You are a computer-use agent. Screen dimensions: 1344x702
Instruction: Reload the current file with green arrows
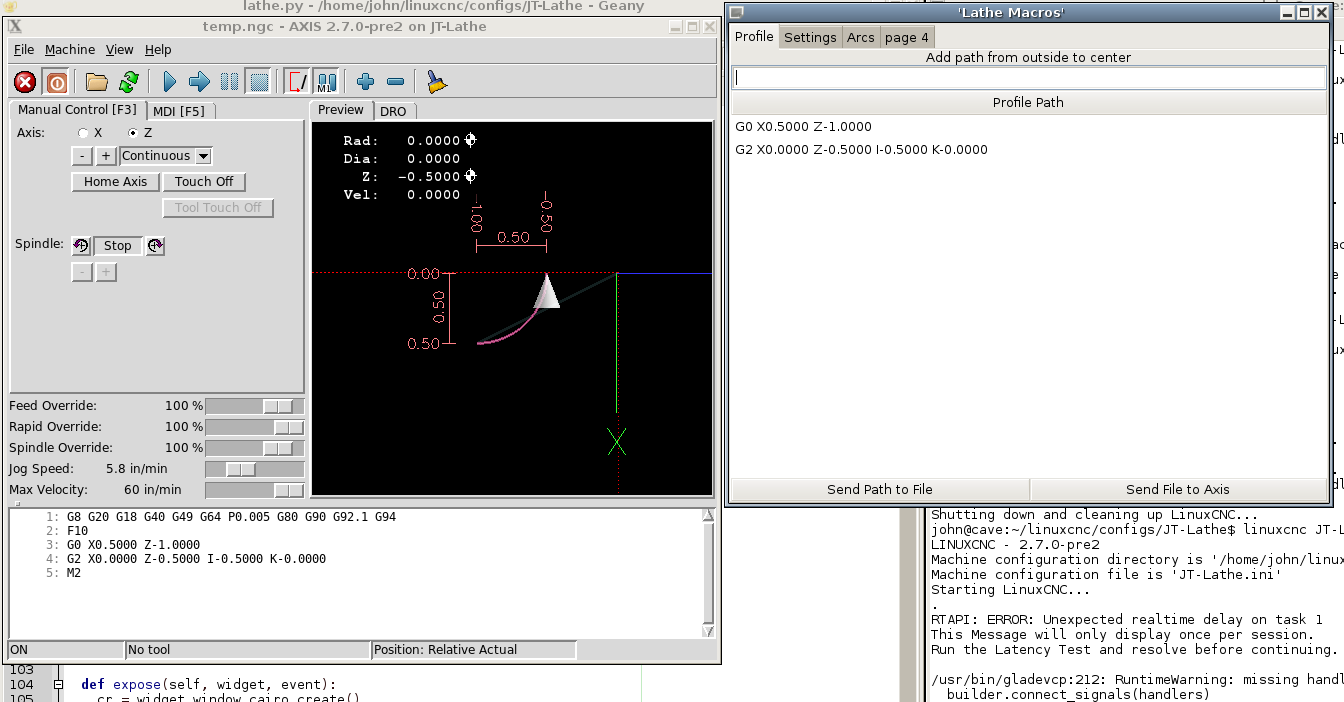point(129,82)
